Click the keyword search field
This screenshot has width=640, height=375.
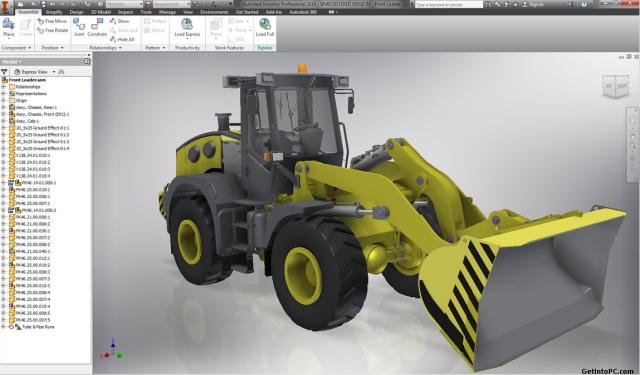coord(449,4)
